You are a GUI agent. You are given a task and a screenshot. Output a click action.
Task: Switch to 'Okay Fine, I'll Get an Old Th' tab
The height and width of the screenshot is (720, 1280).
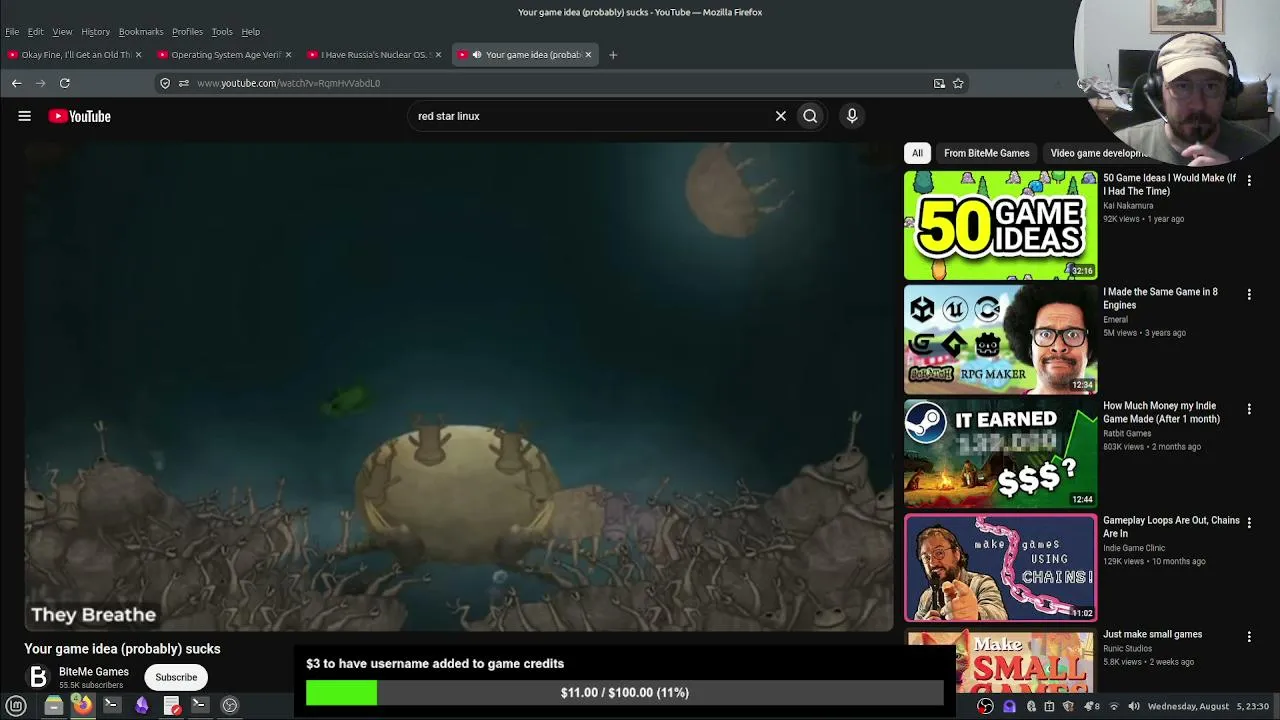pos(76,55)
